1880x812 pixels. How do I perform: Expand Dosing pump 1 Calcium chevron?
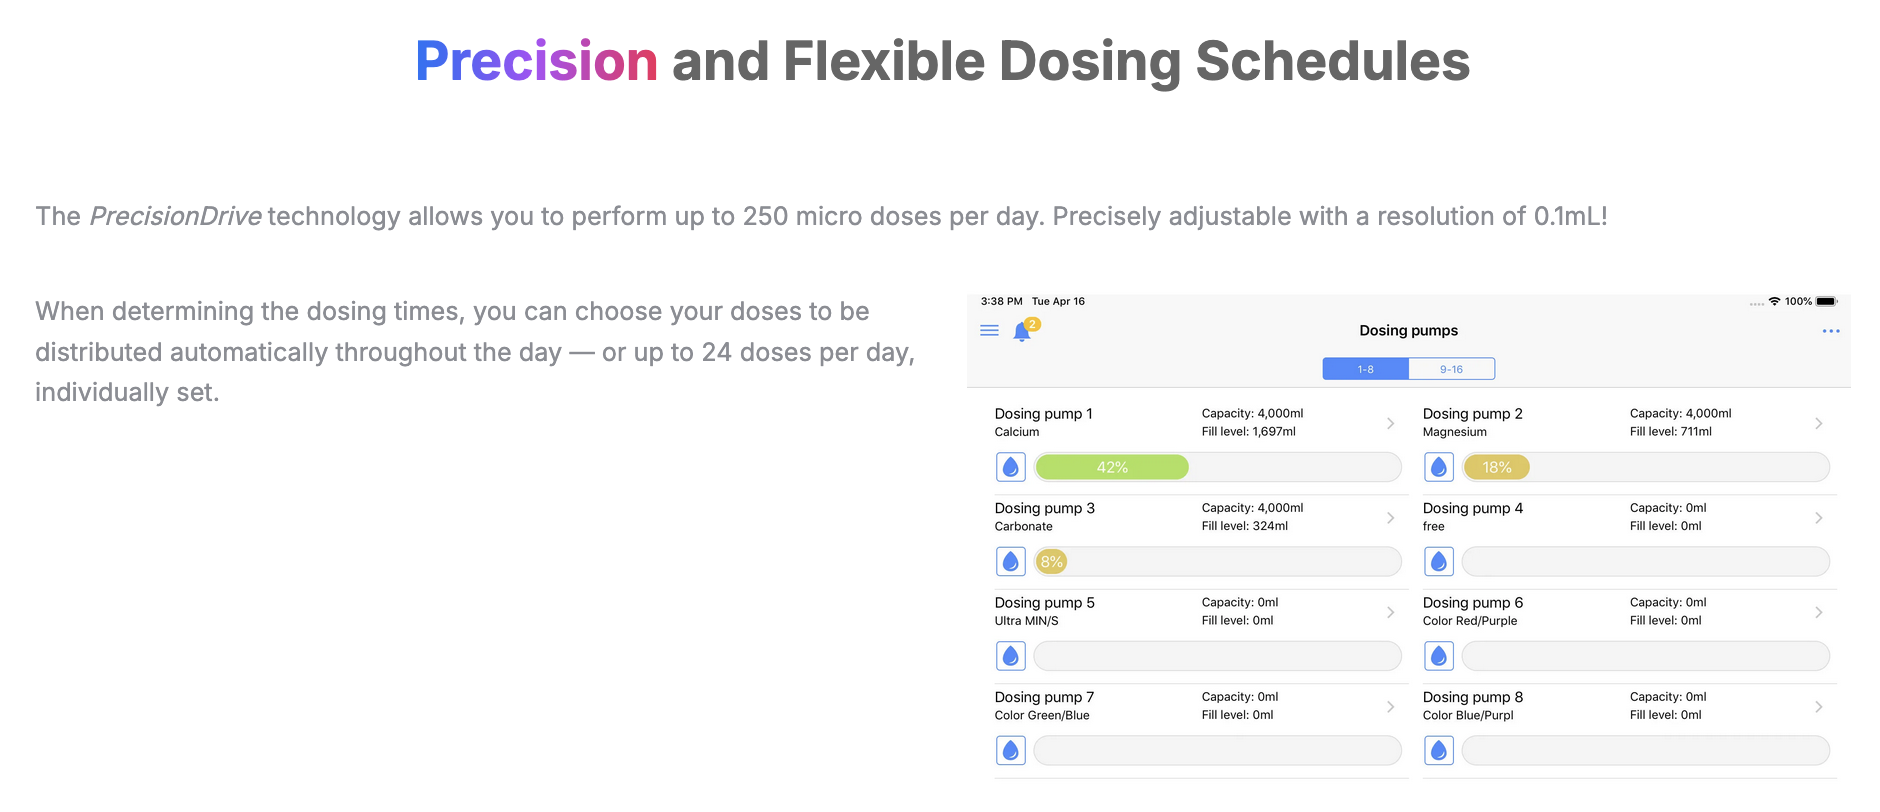coord(1390,423)
